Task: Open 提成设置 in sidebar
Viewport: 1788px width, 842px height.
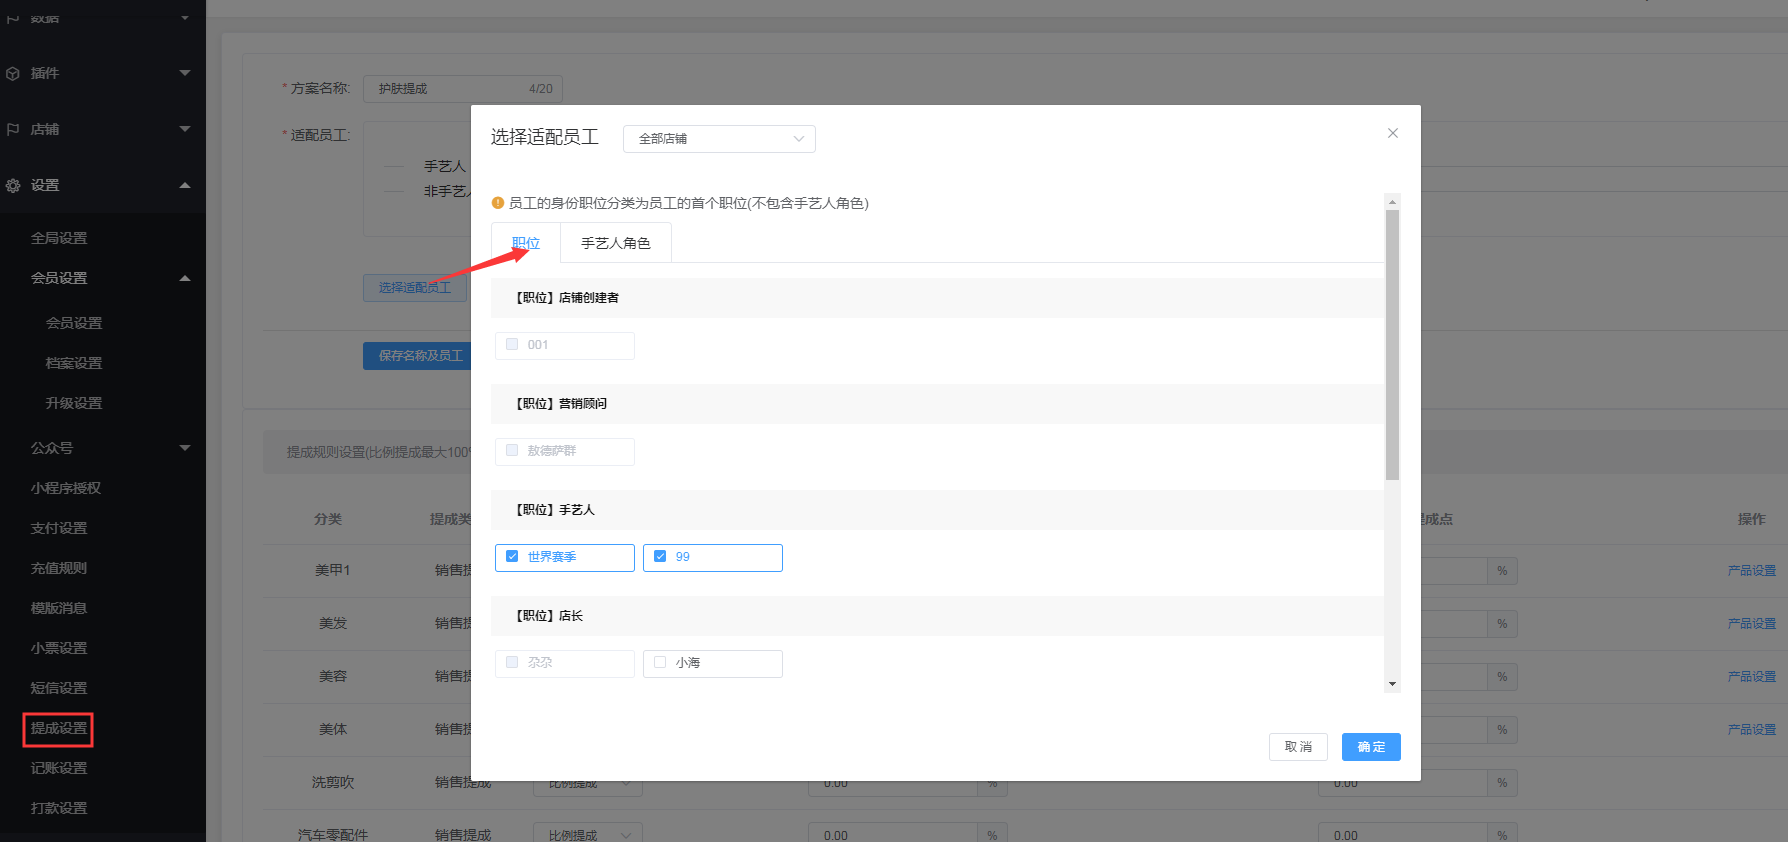Action: tap(59, 728)
